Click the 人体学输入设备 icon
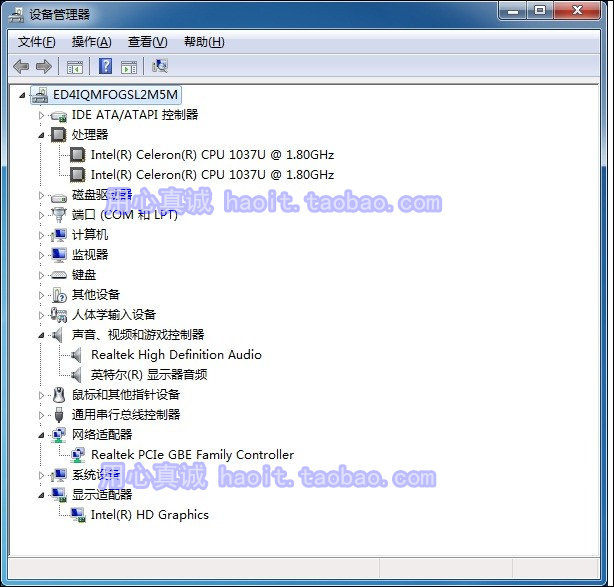The width and height of the screenshot is (614, 587). point(59,315)
